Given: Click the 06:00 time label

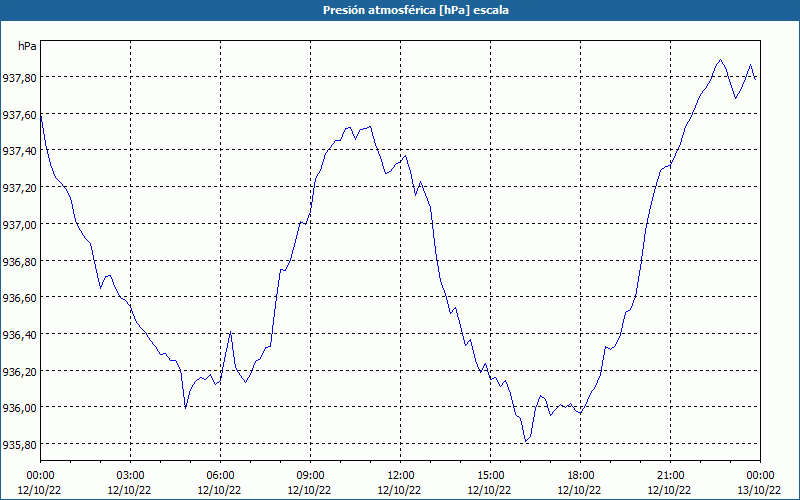Looking at the screenshot, I should [220, 476].
